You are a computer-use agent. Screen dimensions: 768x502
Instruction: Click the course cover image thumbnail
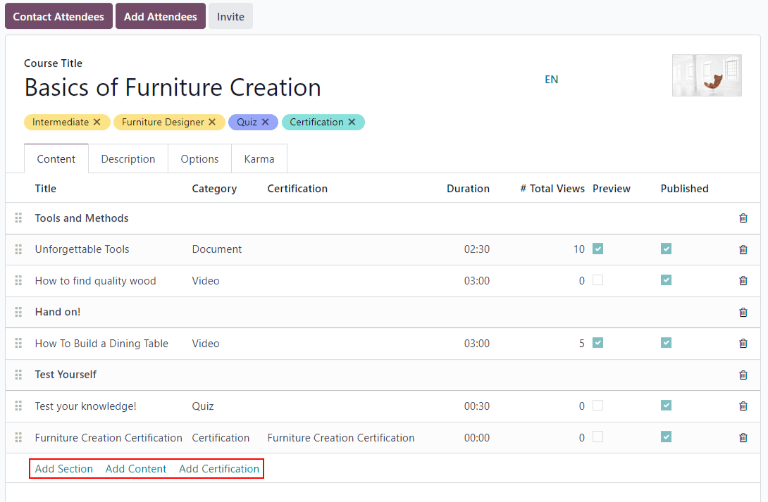707,75
